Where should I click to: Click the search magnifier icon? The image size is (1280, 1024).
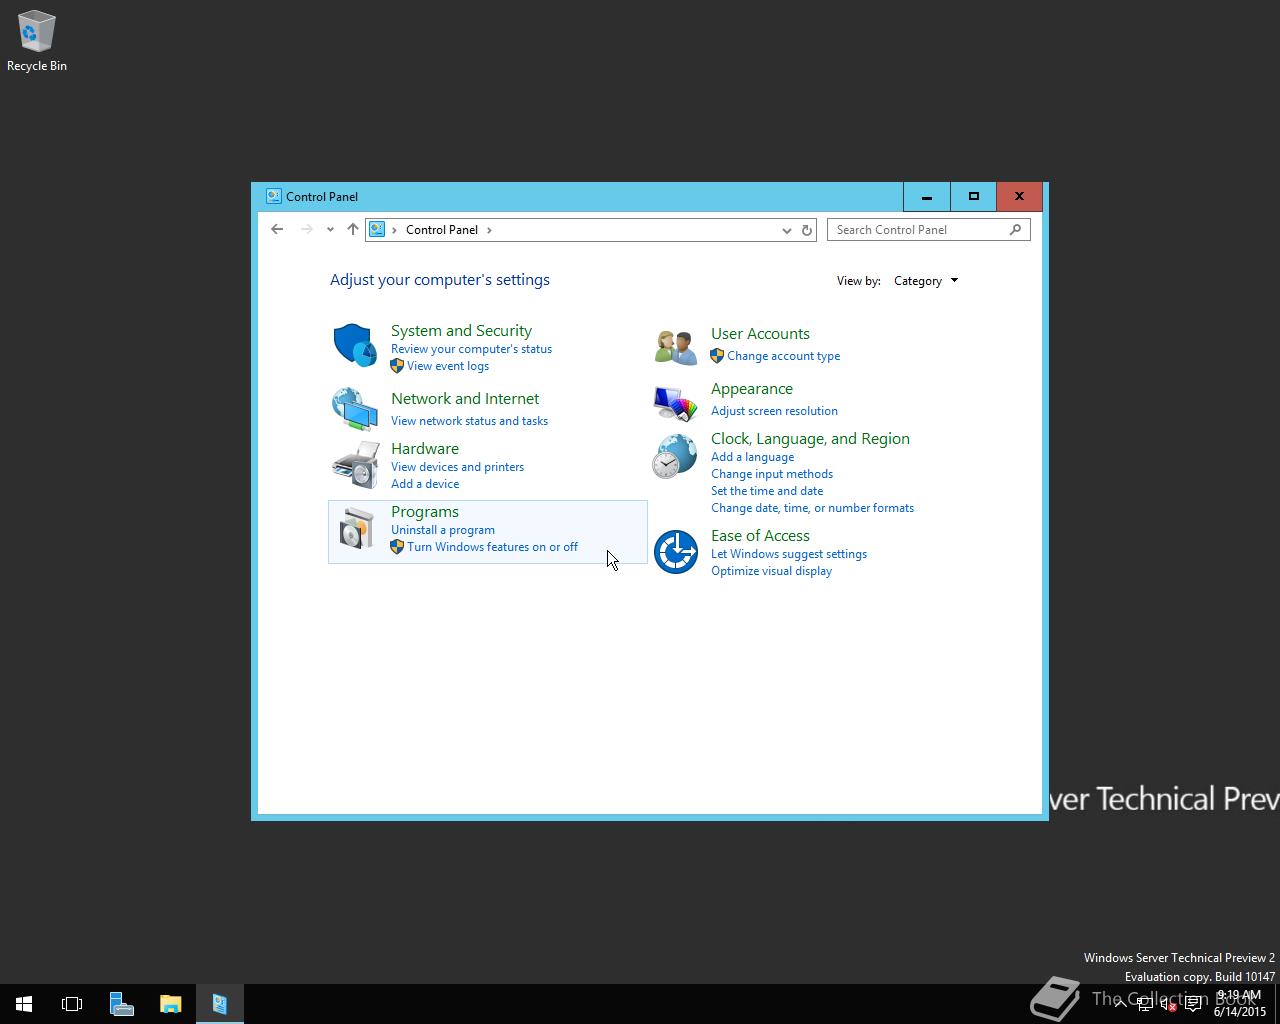tap(1016, 230)
